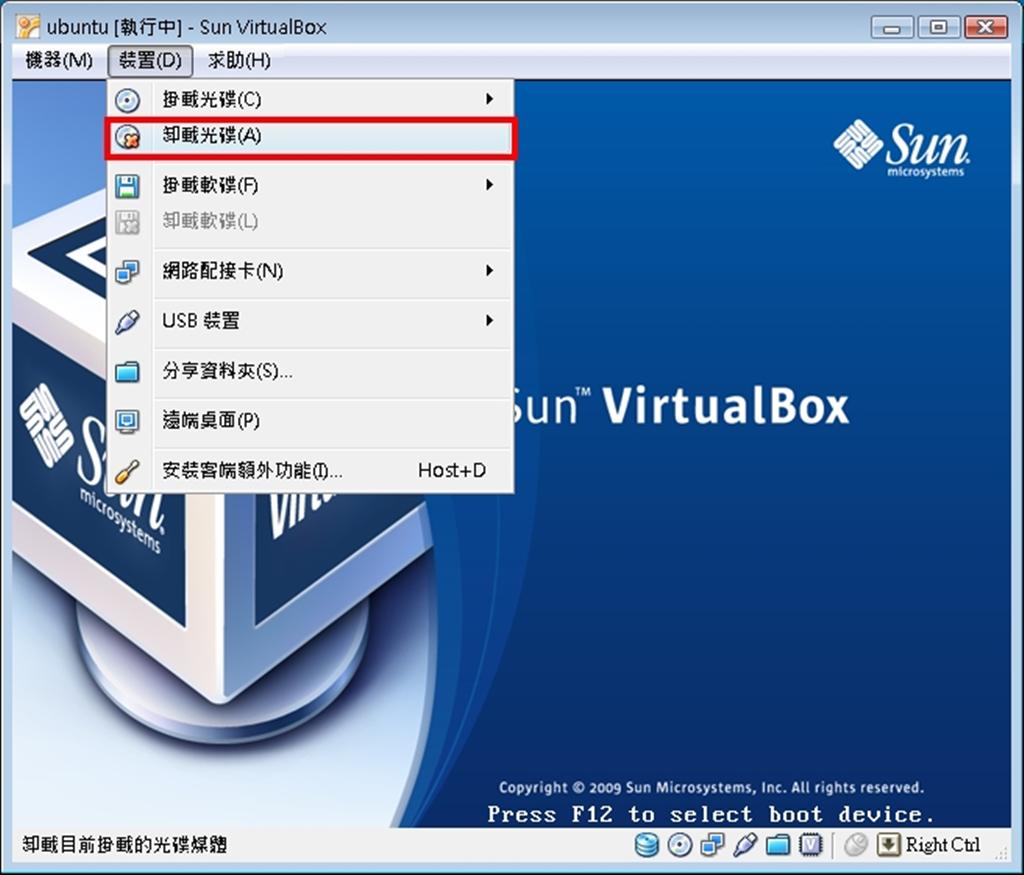The width and height of the screenshot is (1024, 875).
Task: Click the mouse capture indicator in status bar
Action: pyautogui.click(x=856, y=845)
